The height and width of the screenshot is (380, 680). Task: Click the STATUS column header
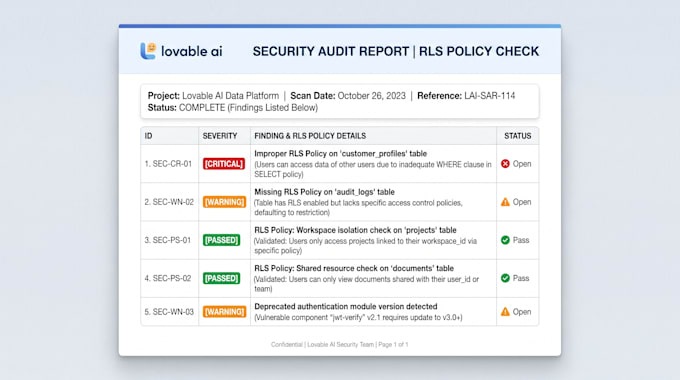517,136
